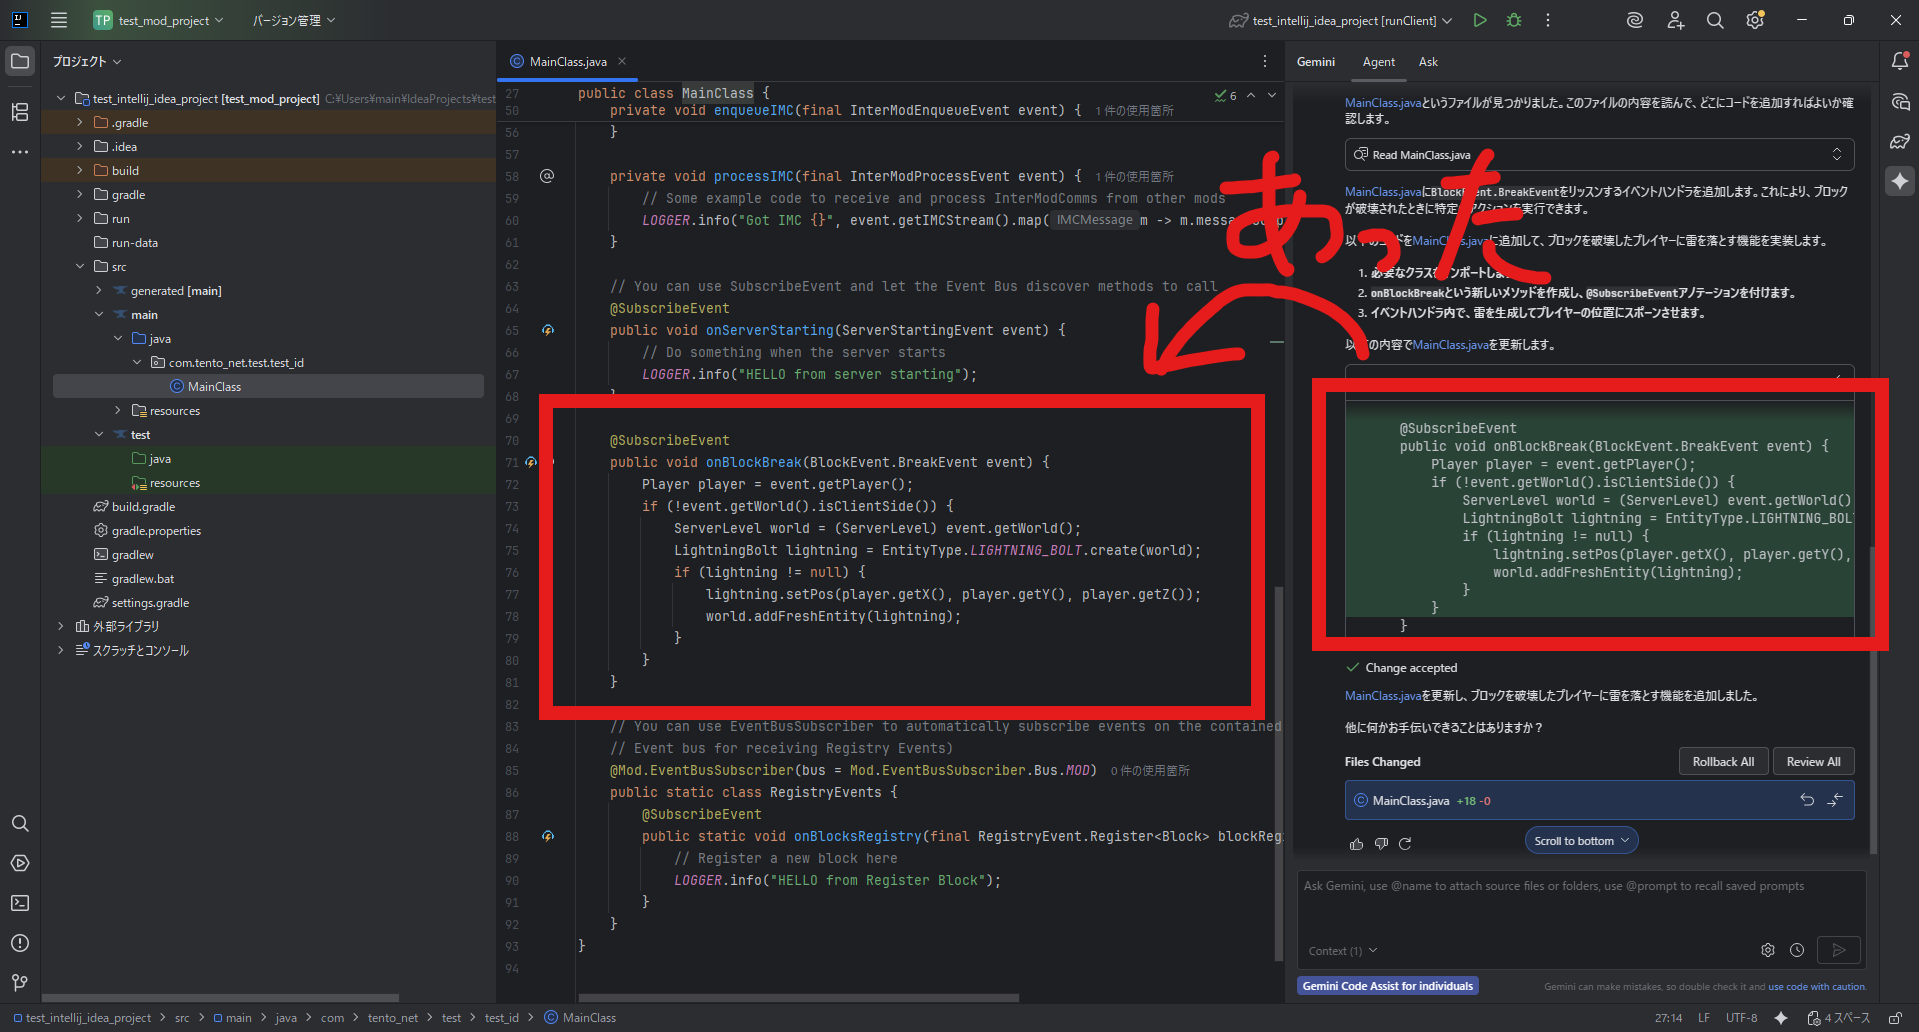
Task: Run the runClient configuration
Action: click(x=1479, y=20)
